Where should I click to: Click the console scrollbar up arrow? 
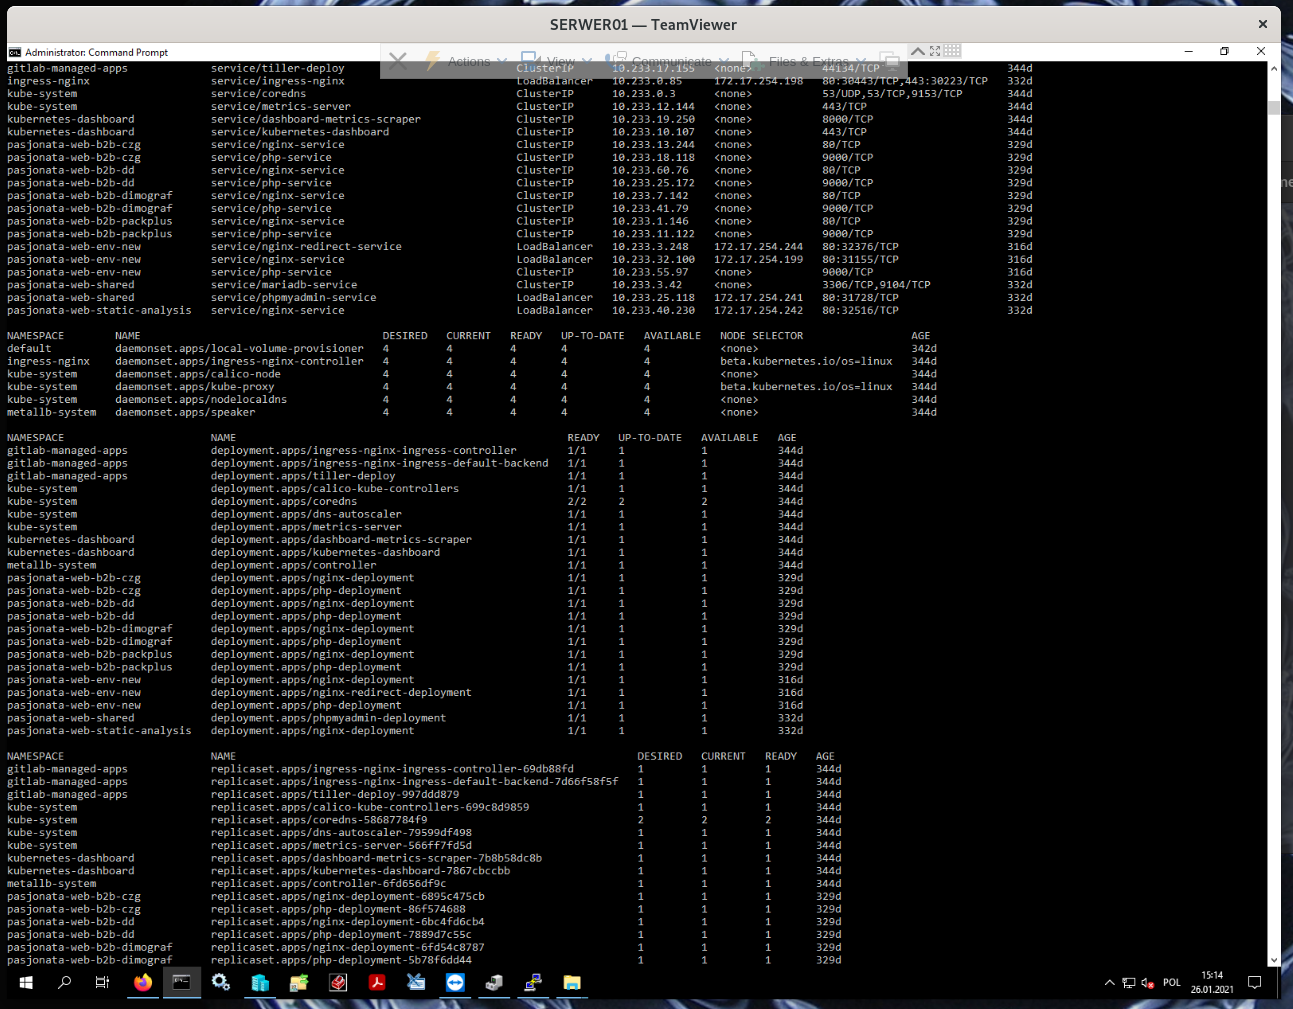click(x=1273, y=69)
